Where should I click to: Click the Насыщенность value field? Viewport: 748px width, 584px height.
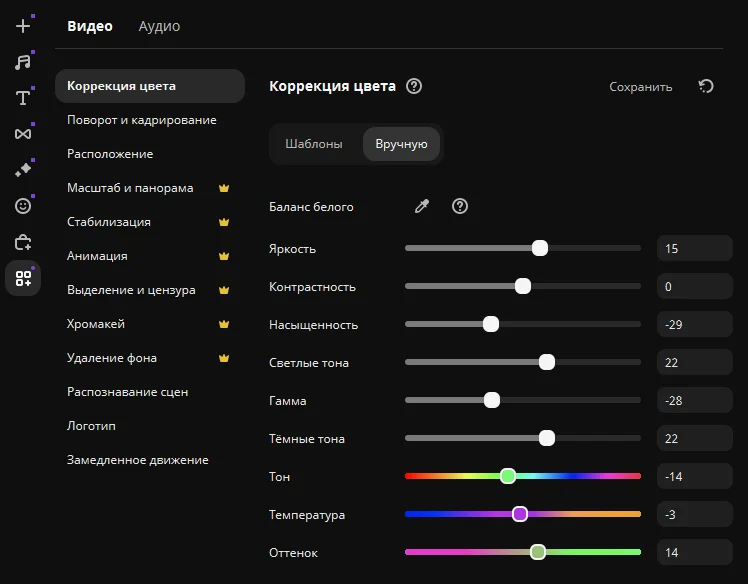click(x=694, y=324)
